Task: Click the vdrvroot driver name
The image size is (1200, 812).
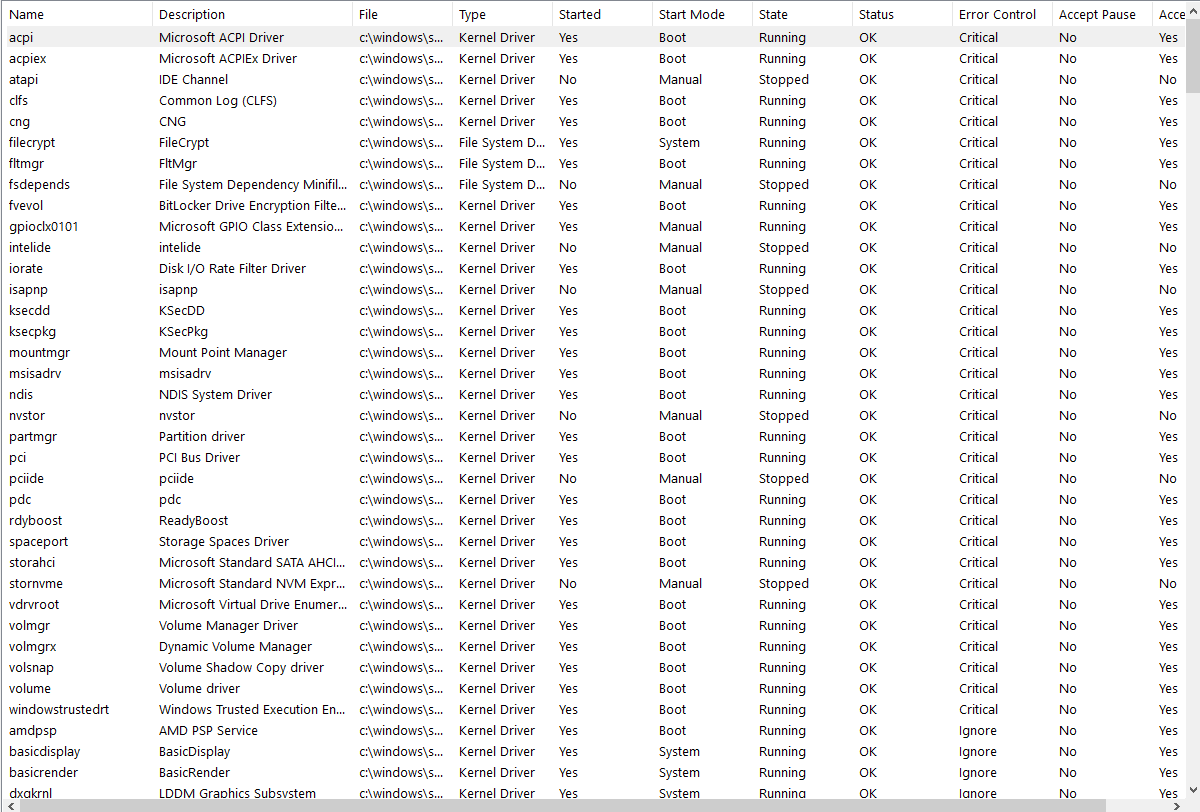Action: pos(34,604)
